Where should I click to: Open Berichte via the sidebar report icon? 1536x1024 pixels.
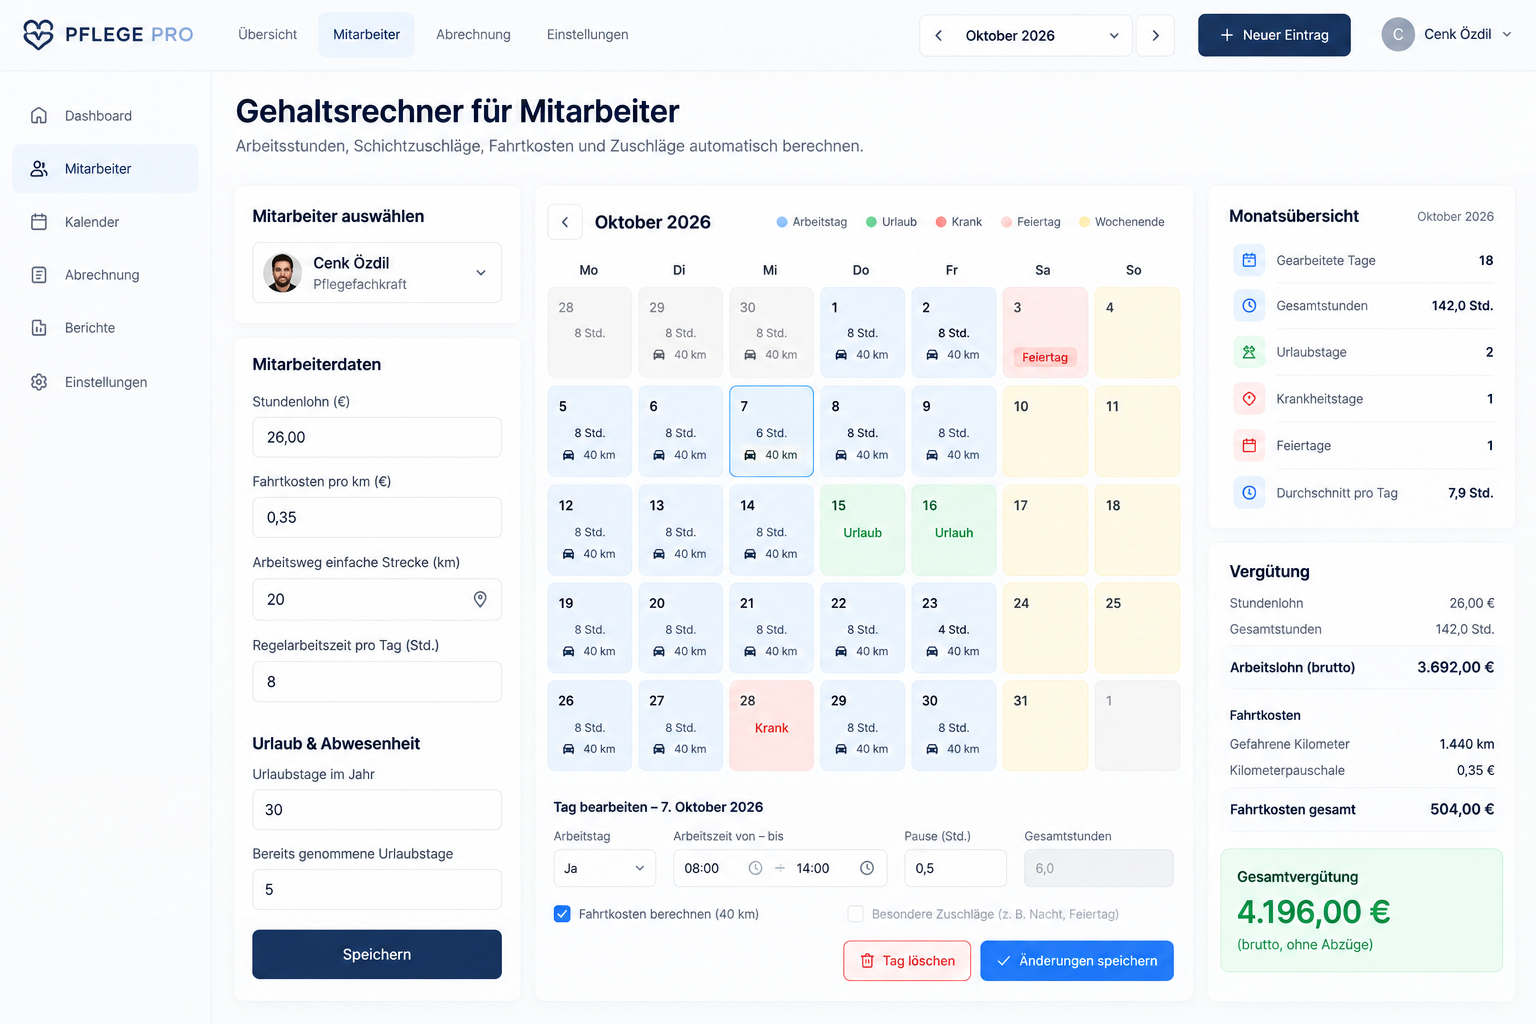(x=39, y=328)
